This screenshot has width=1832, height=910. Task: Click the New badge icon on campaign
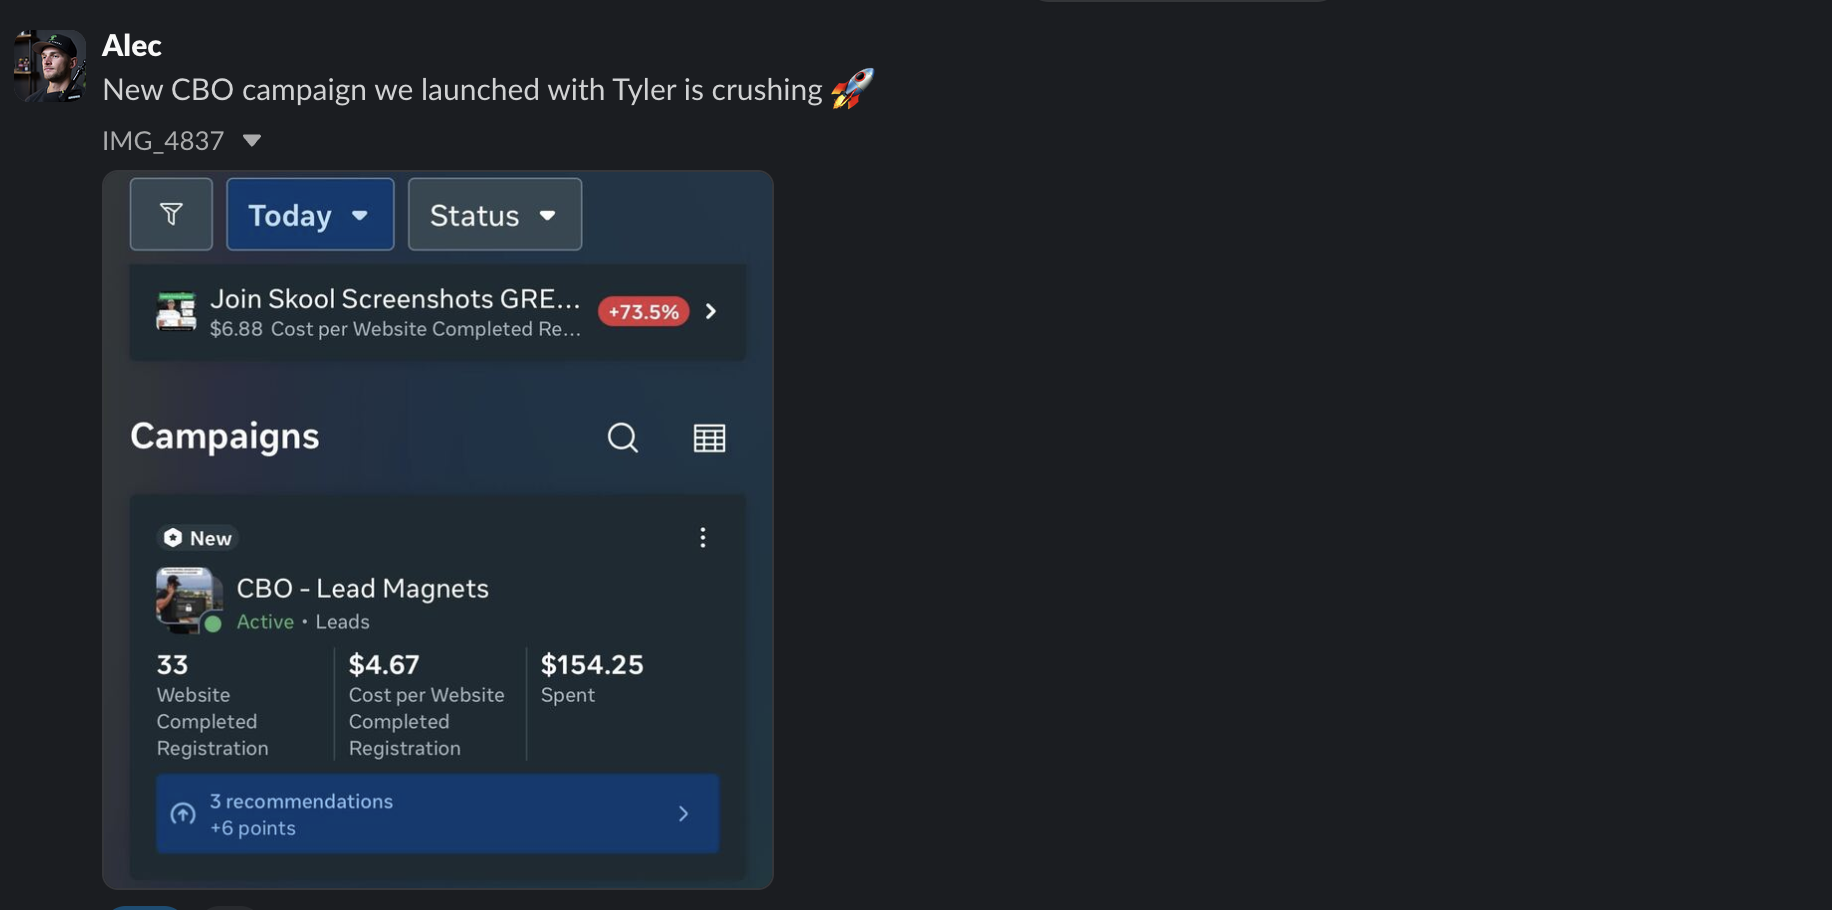click(x=173, y=538)
